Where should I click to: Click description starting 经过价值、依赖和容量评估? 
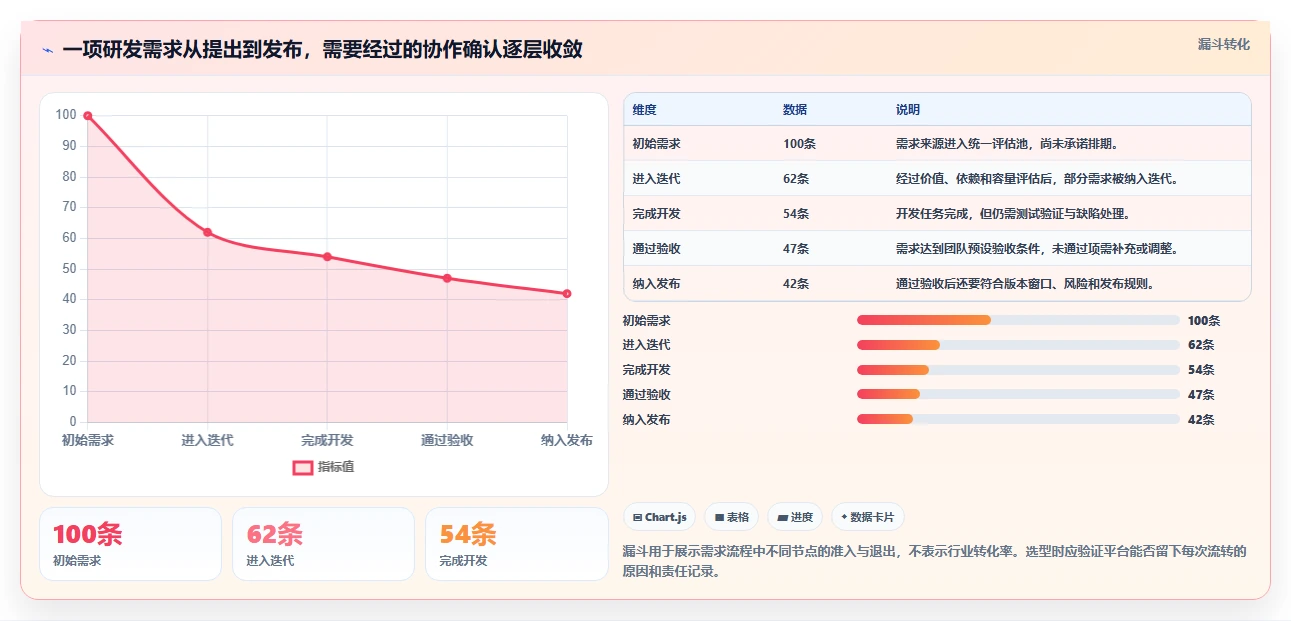[x=1039, y=179]
